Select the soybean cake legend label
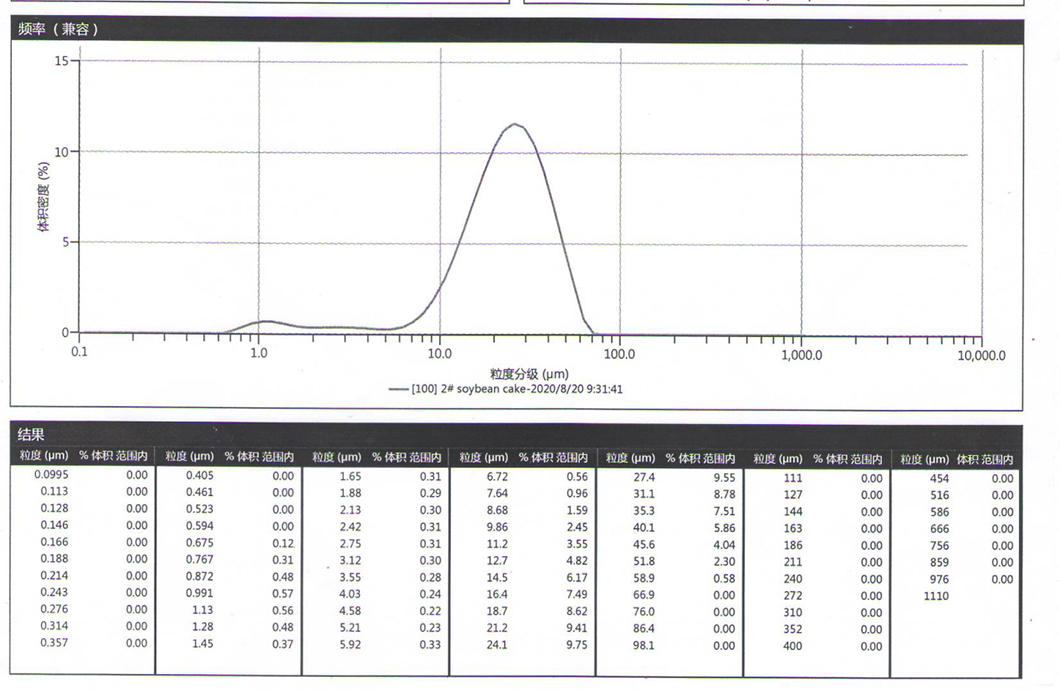Viewport: 1060px width, 690px height. point(517,389)
